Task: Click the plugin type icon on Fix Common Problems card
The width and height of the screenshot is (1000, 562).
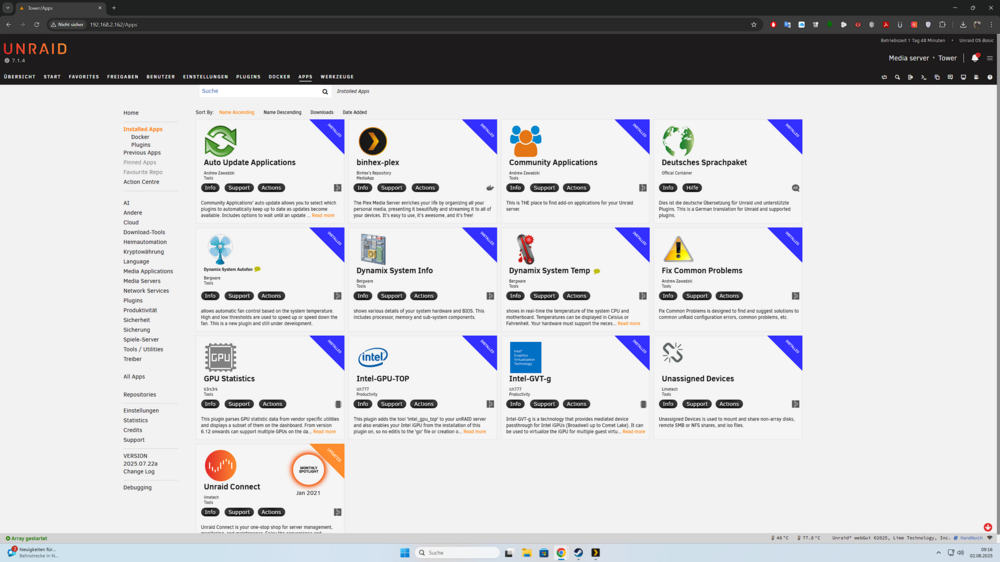Action: coord(795,296)
